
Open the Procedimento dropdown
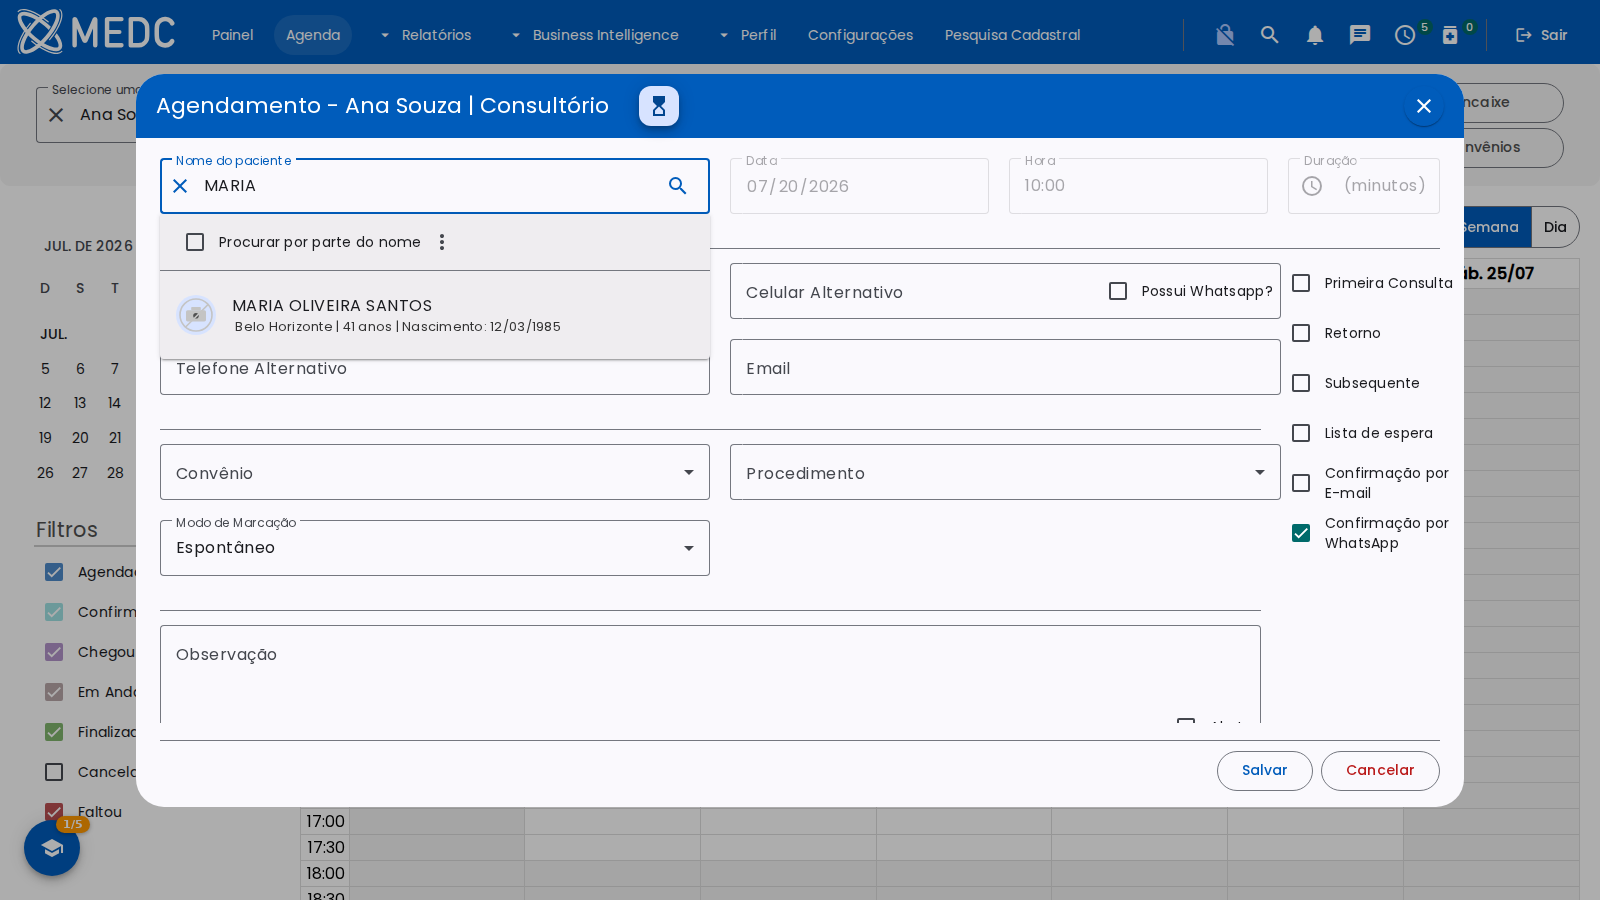click(x=1005, y=472)
